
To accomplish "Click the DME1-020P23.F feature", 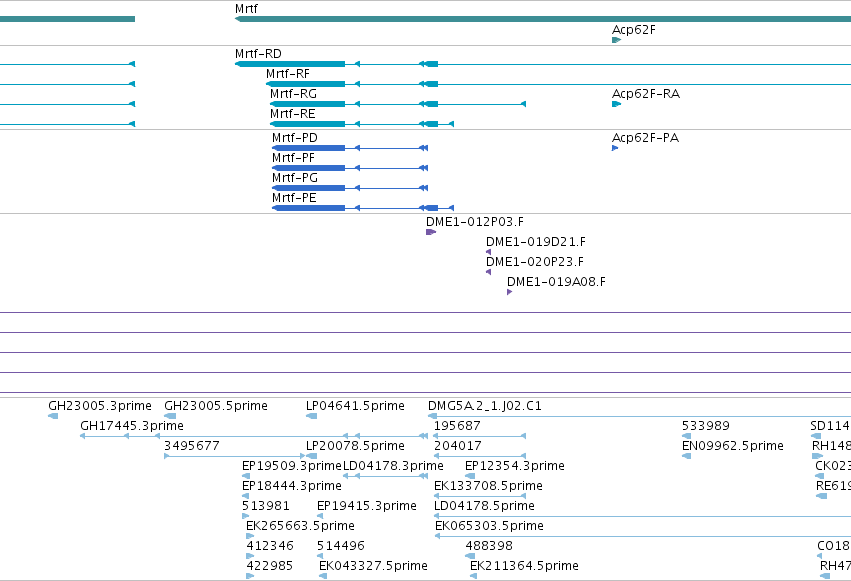I will [x=488, y=272].
